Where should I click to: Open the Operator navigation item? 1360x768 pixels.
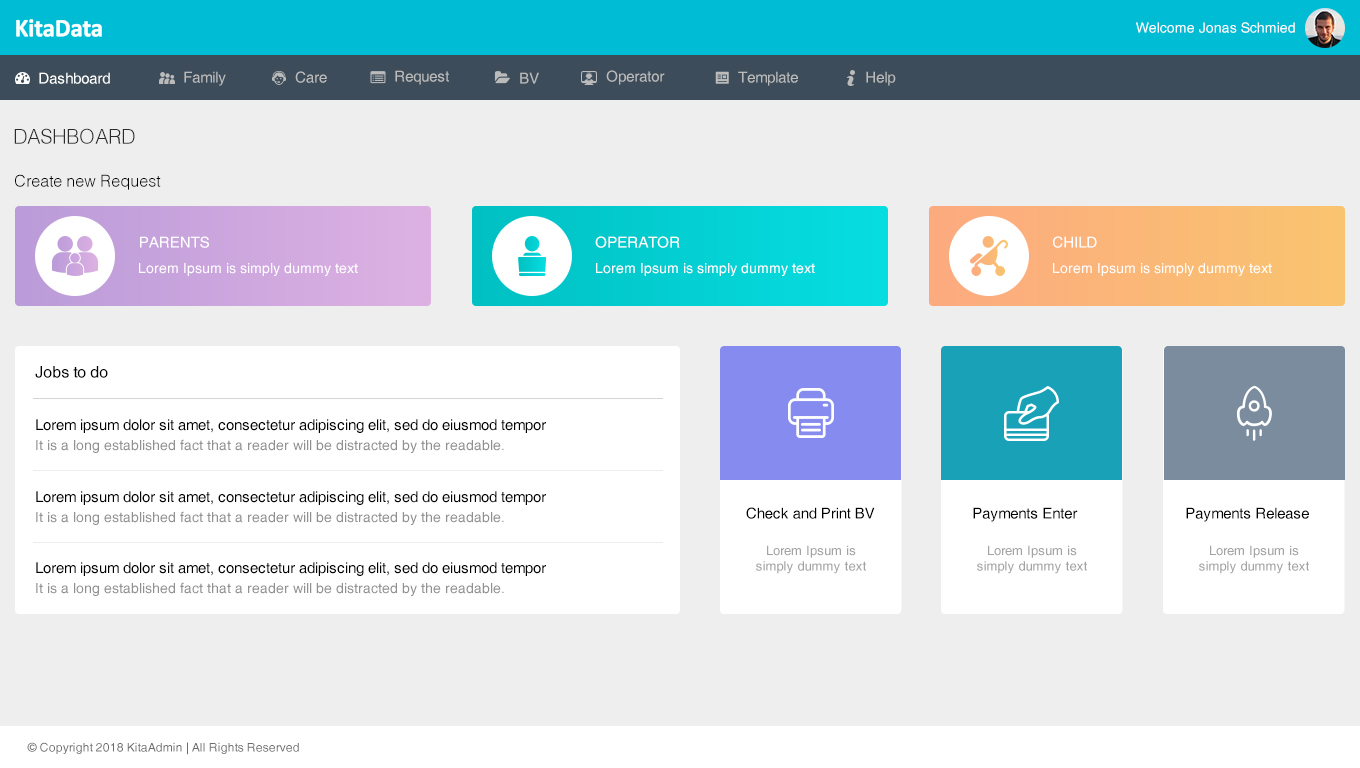(623, 77)
